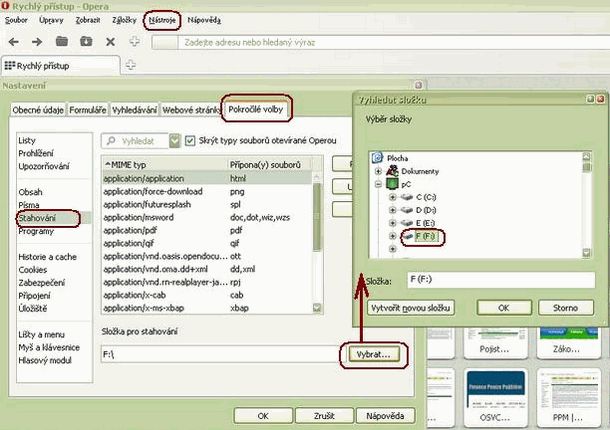The image size is (610, 430).
Task: Select the application/x-cab row
Action: pyautogui.click(x=207, y=295)
